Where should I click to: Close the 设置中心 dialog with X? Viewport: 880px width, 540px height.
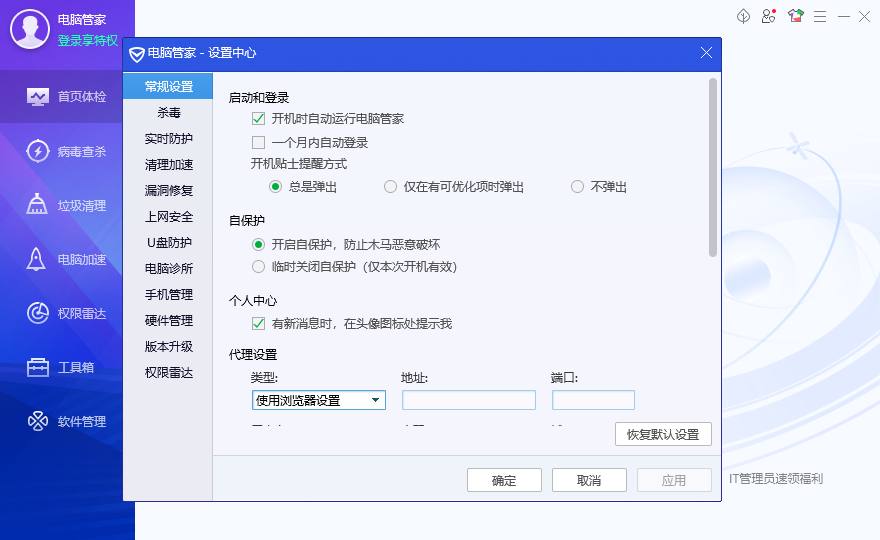click(707, 53)
